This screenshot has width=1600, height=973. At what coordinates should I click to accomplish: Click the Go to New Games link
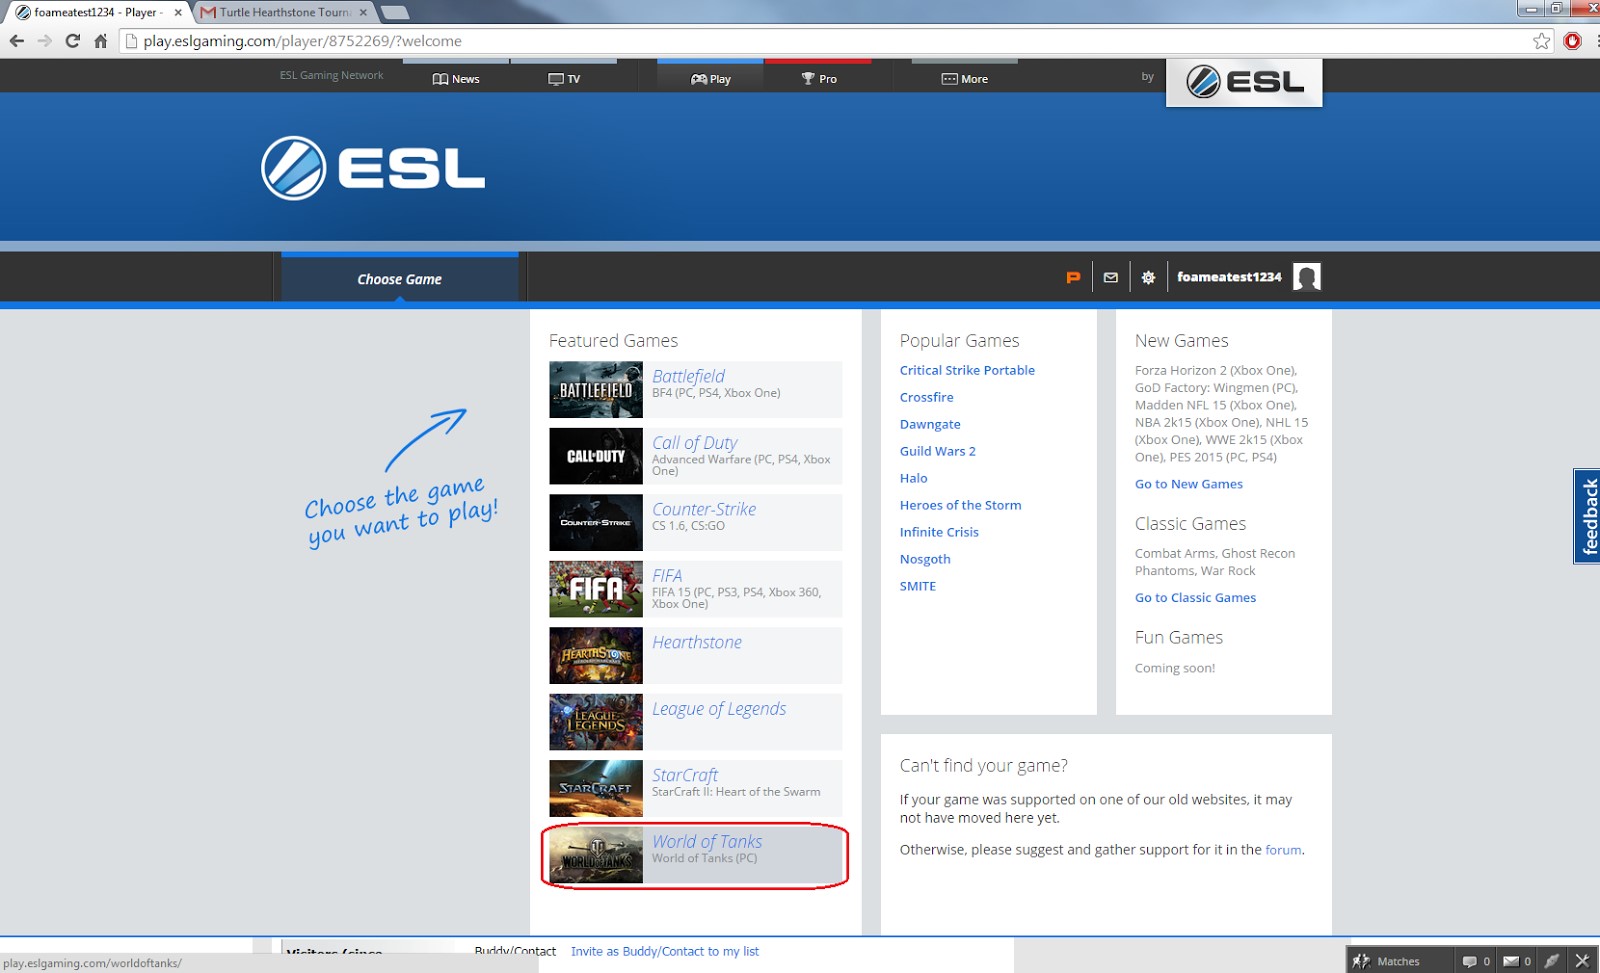pyautogui.click(x=1188, y=484)
